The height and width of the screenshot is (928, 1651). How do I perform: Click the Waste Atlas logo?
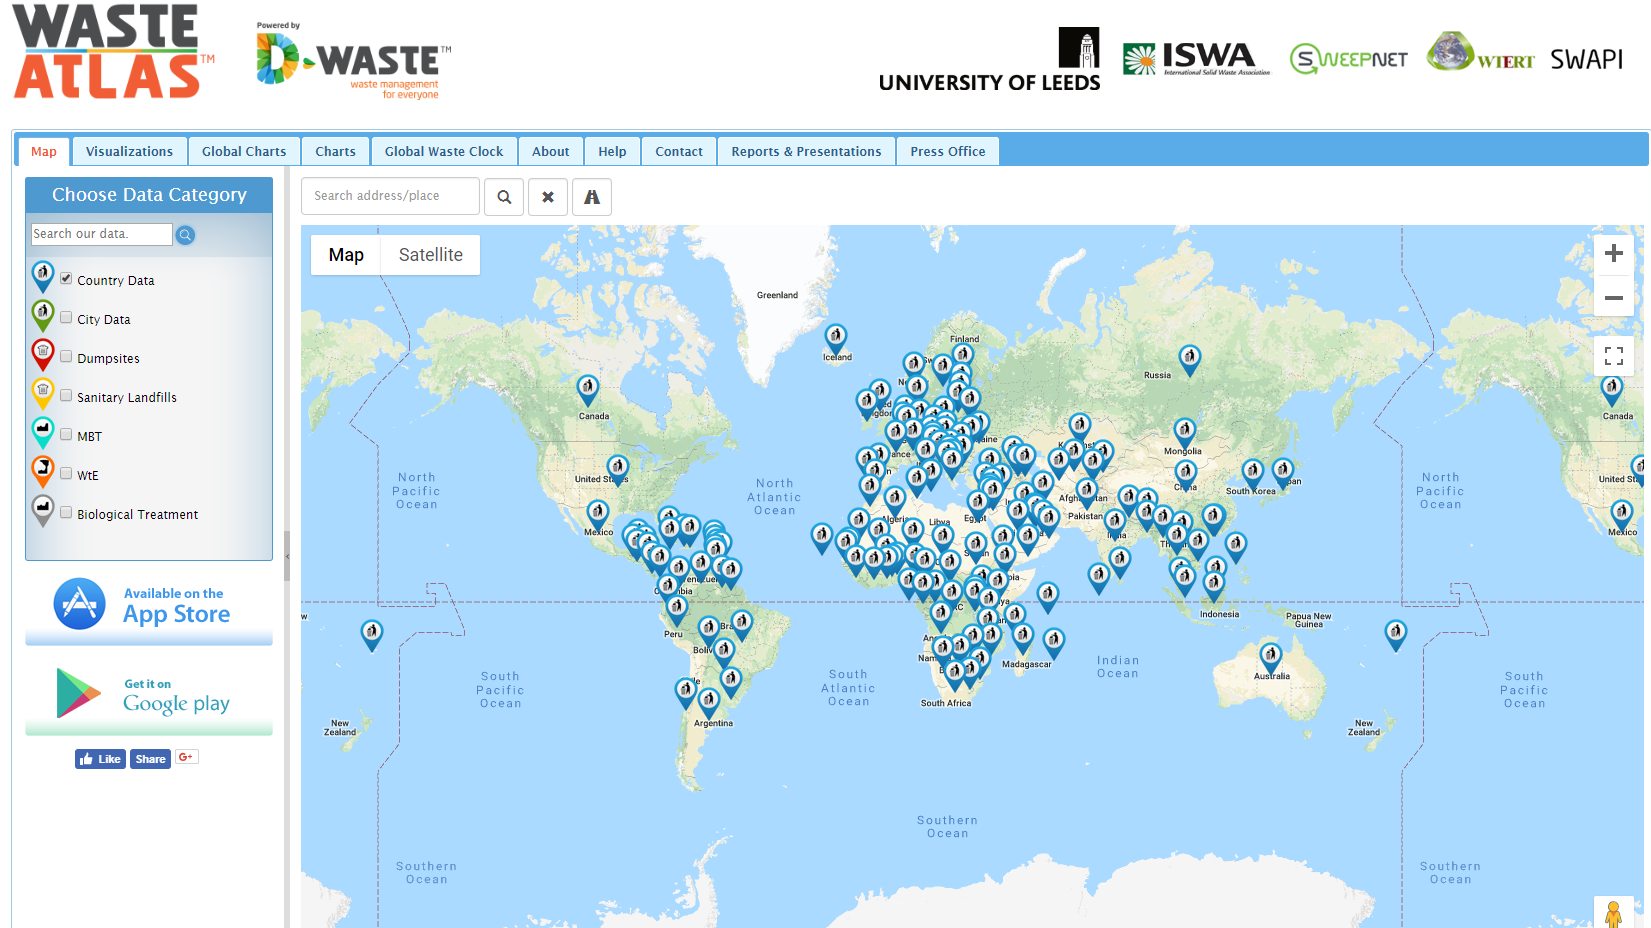(113, 52)
